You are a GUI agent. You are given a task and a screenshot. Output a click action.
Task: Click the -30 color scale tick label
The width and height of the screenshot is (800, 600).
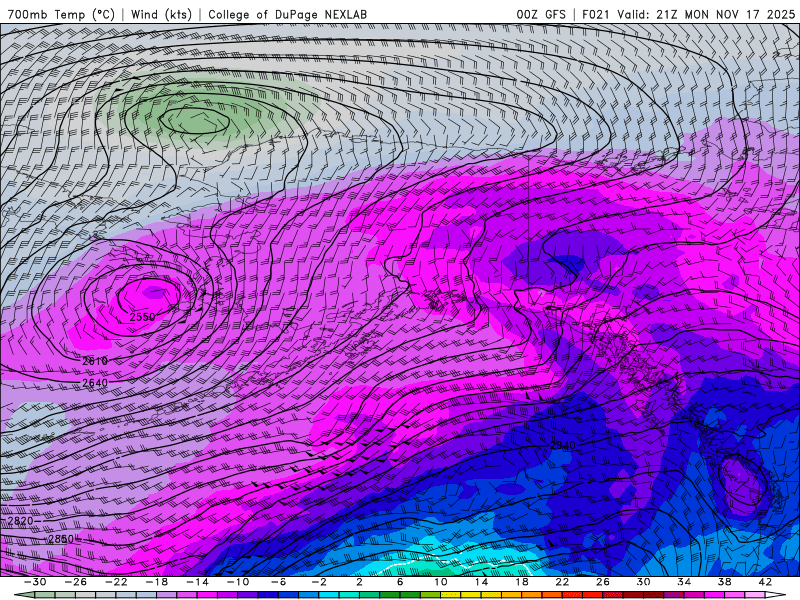coord(35,582)
